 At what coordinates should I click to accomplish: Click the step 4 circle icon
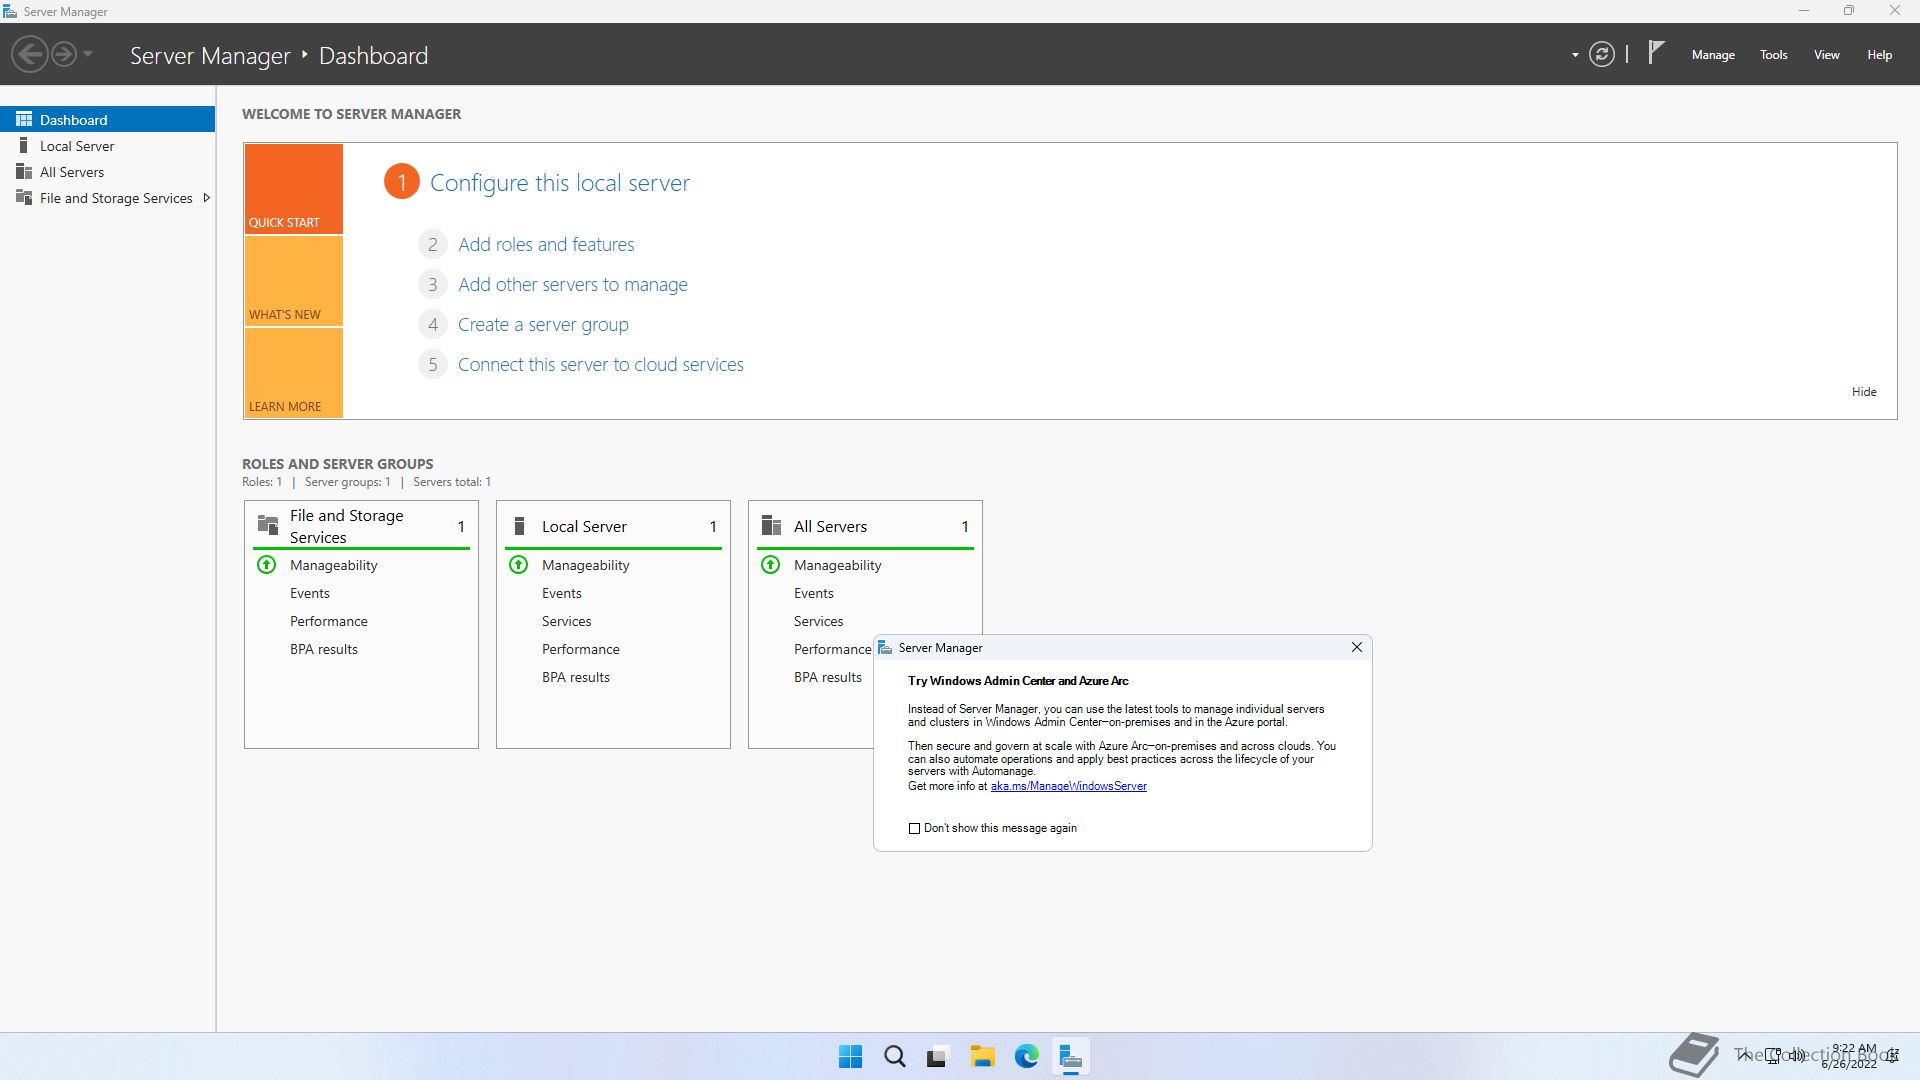(433, 324)
